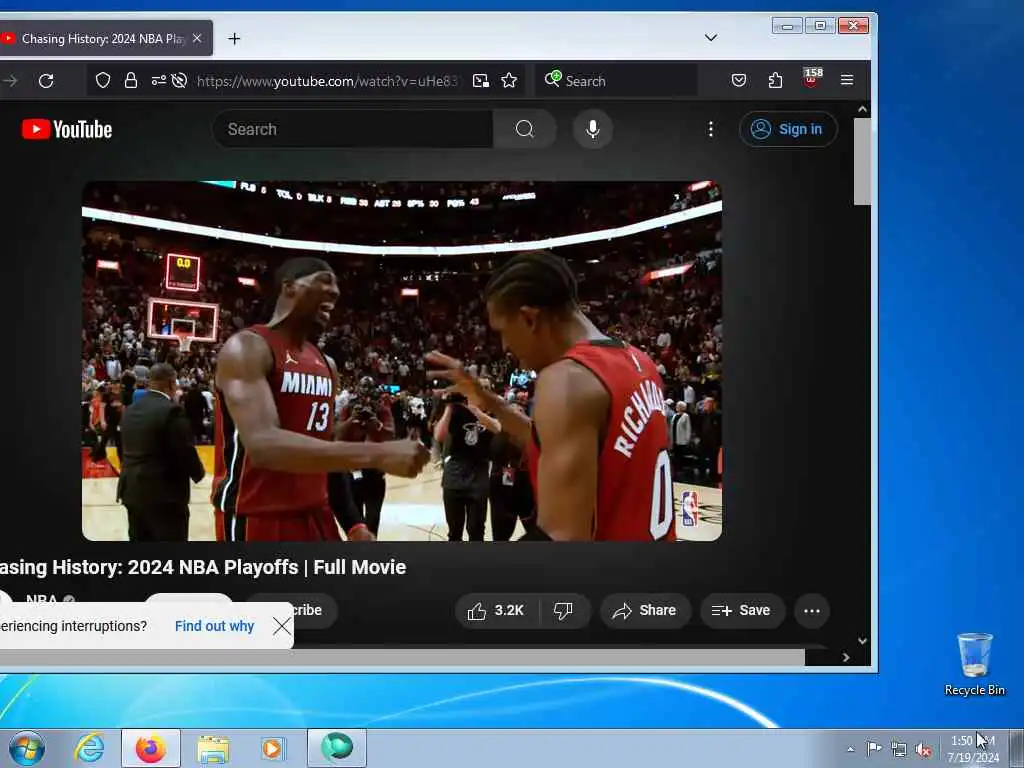Click the page vertical scrollbar thumb
This screenshot has height=768, width=1024.
(x=862, y=161)
